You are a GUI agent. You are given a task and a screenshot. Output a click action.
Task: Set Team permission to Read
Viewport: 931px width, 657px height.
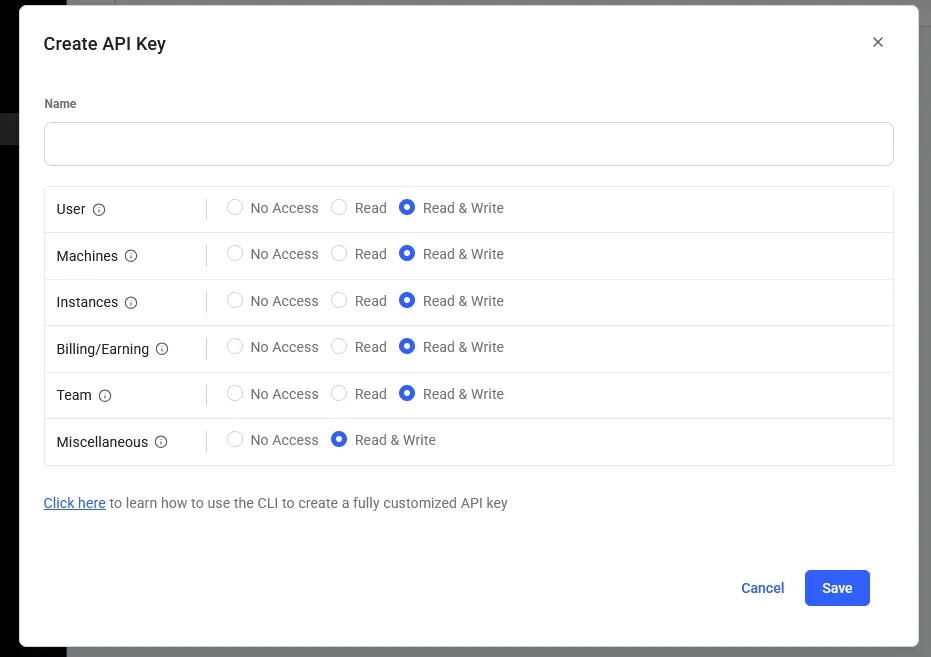(339, 393)
